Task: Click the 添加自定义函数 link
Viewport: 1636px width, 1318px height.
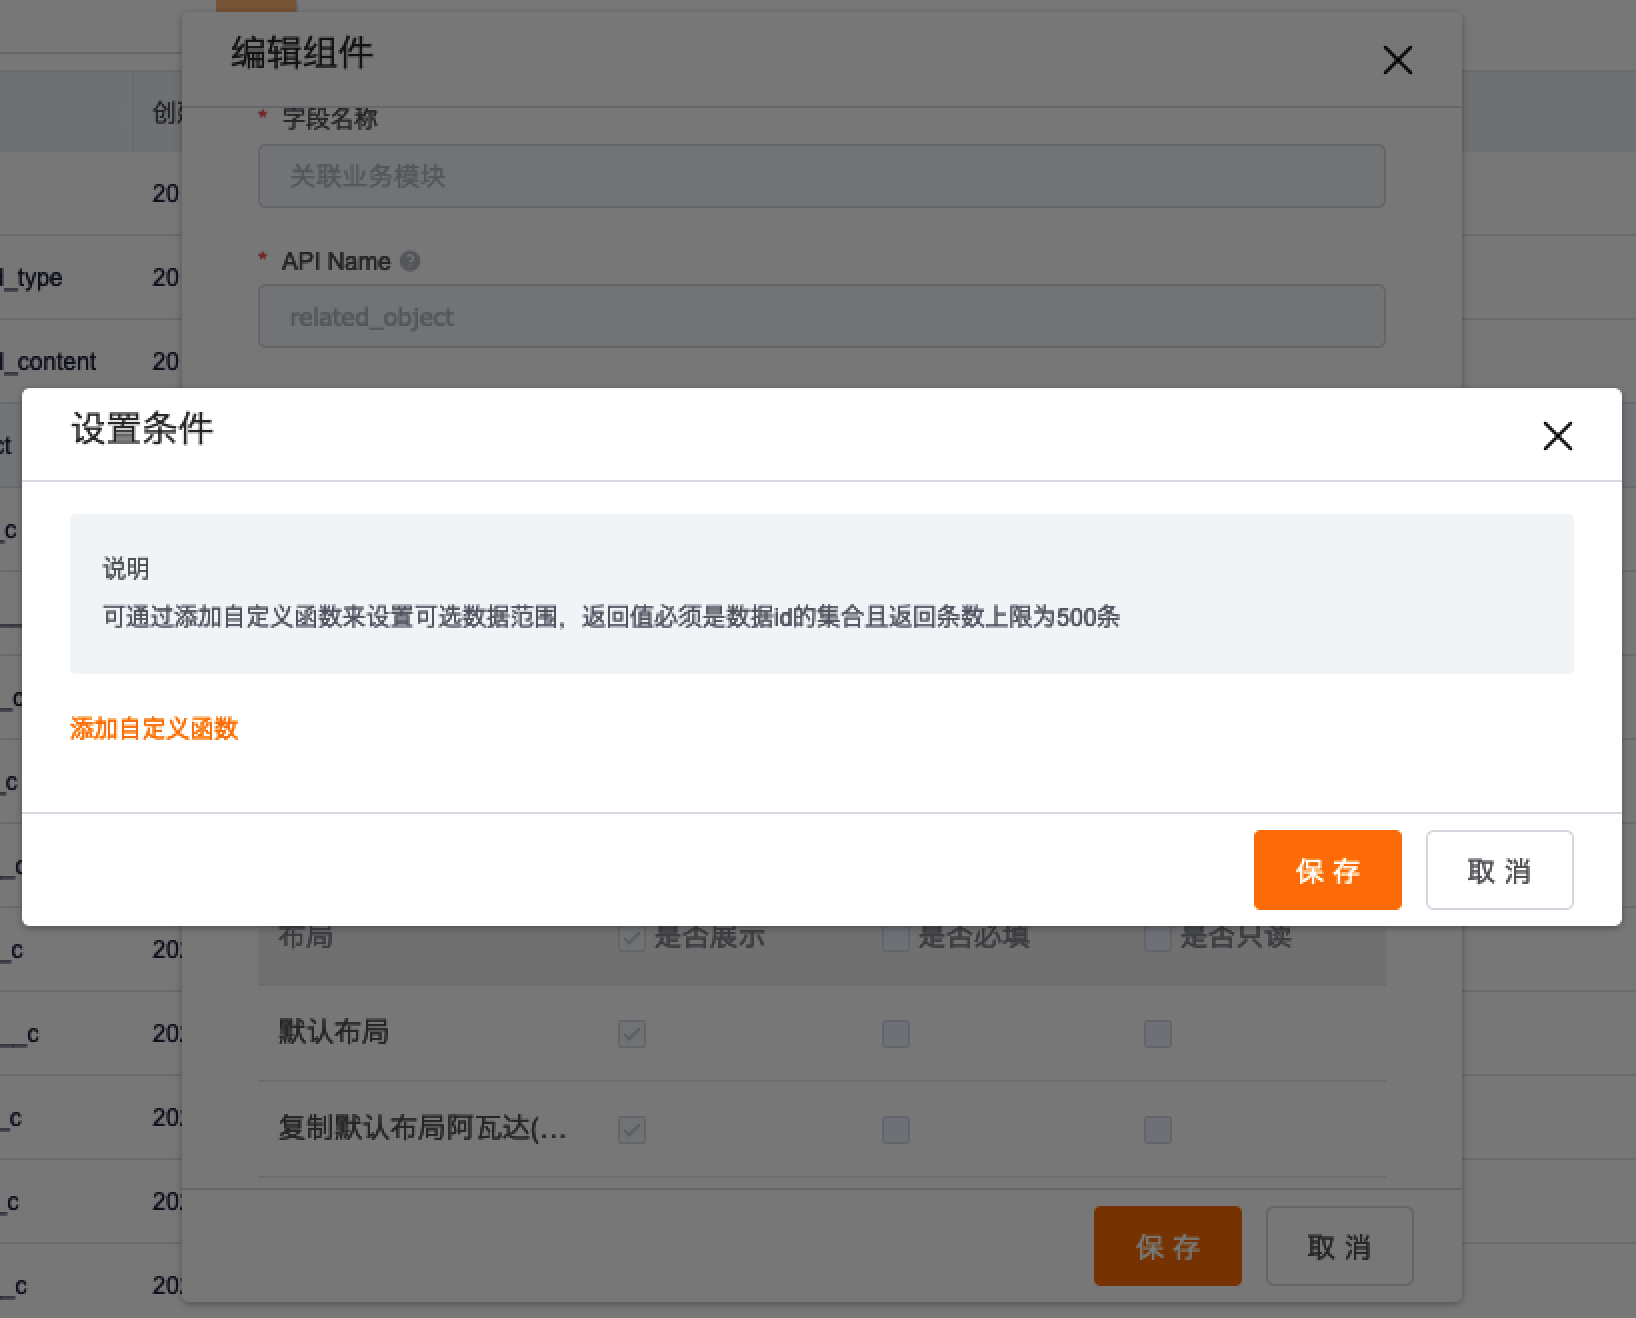Action: [153, 729]
